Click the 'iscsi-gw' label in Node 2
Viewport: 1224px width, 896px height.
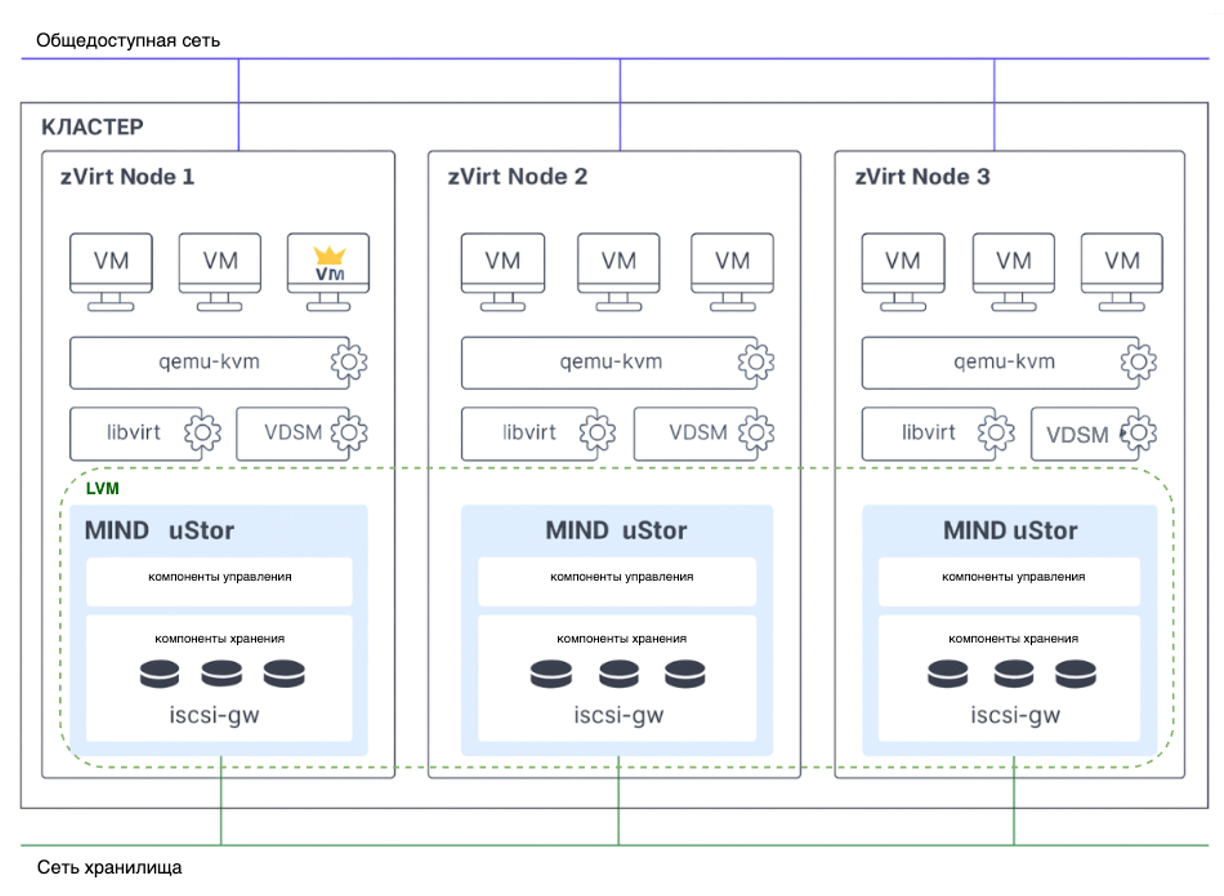[619, 716]
